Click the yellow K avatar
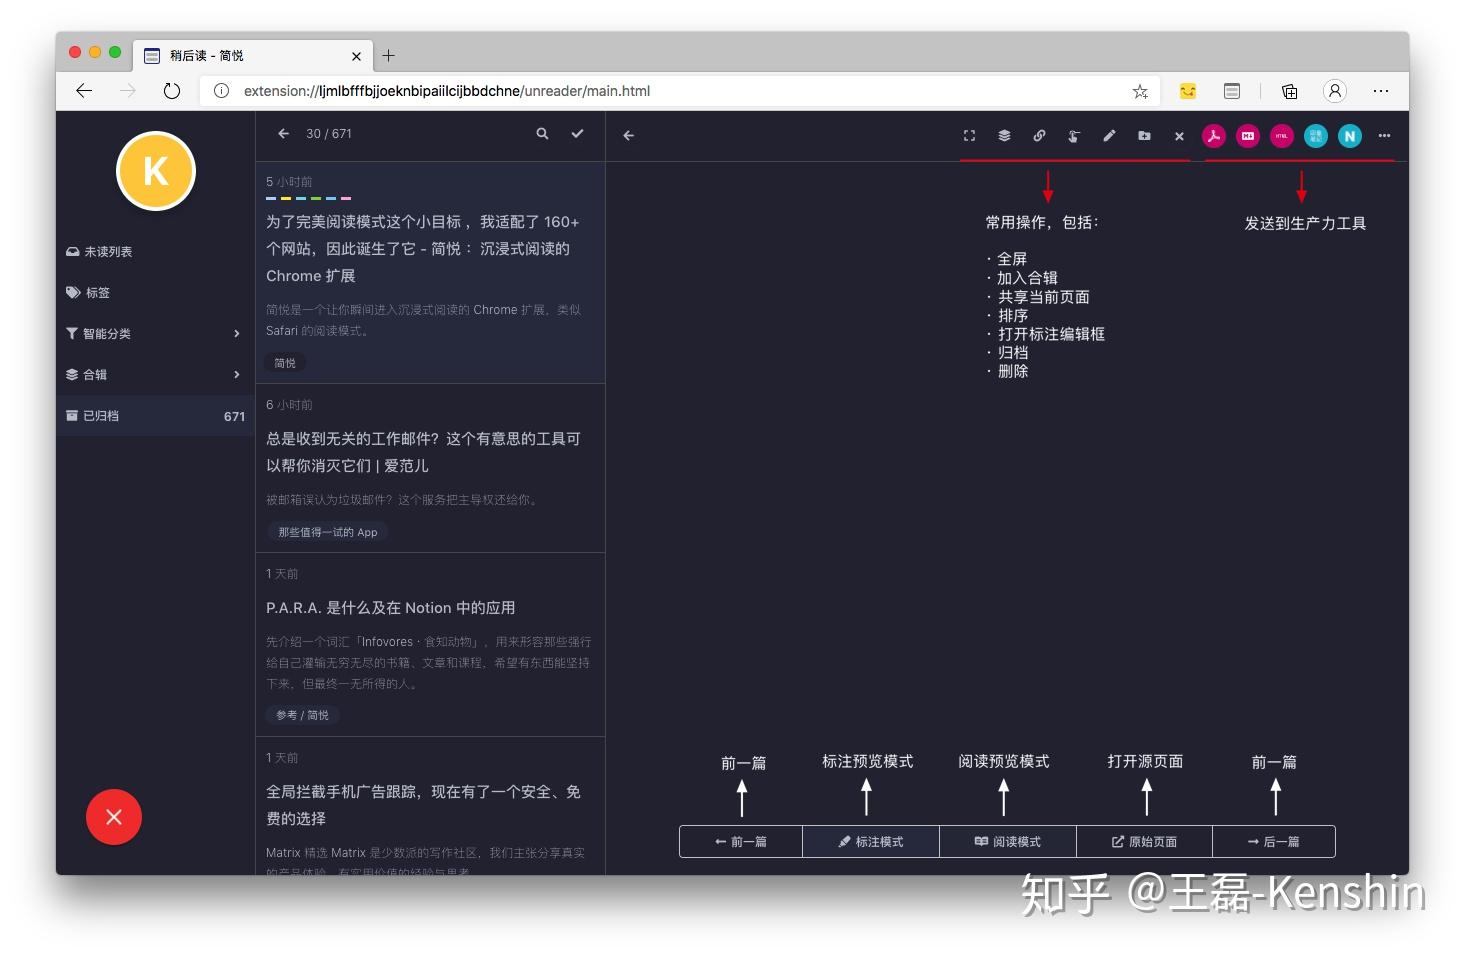The width and height of the screenshot is (1465, 955). click(156, 171)
